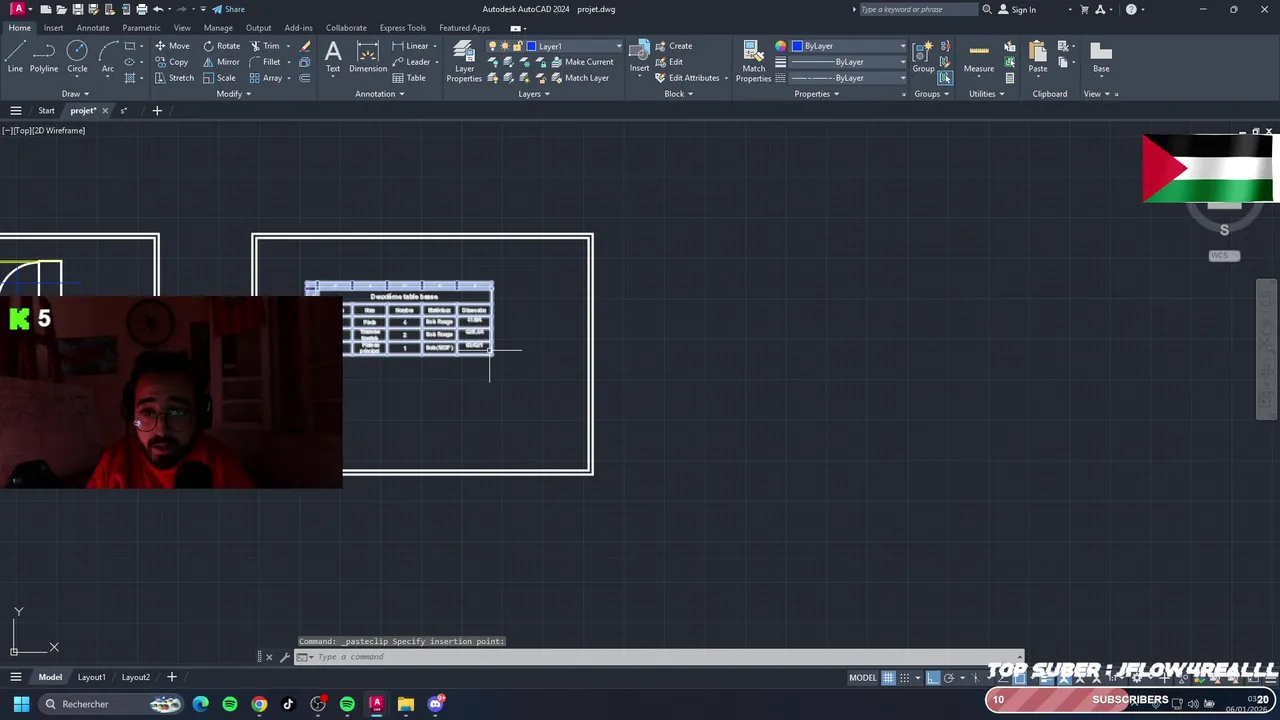Viewport: 1280px width, 720px height.
Task: Select the multiline Text tool
Action: (x=333, y=57)
